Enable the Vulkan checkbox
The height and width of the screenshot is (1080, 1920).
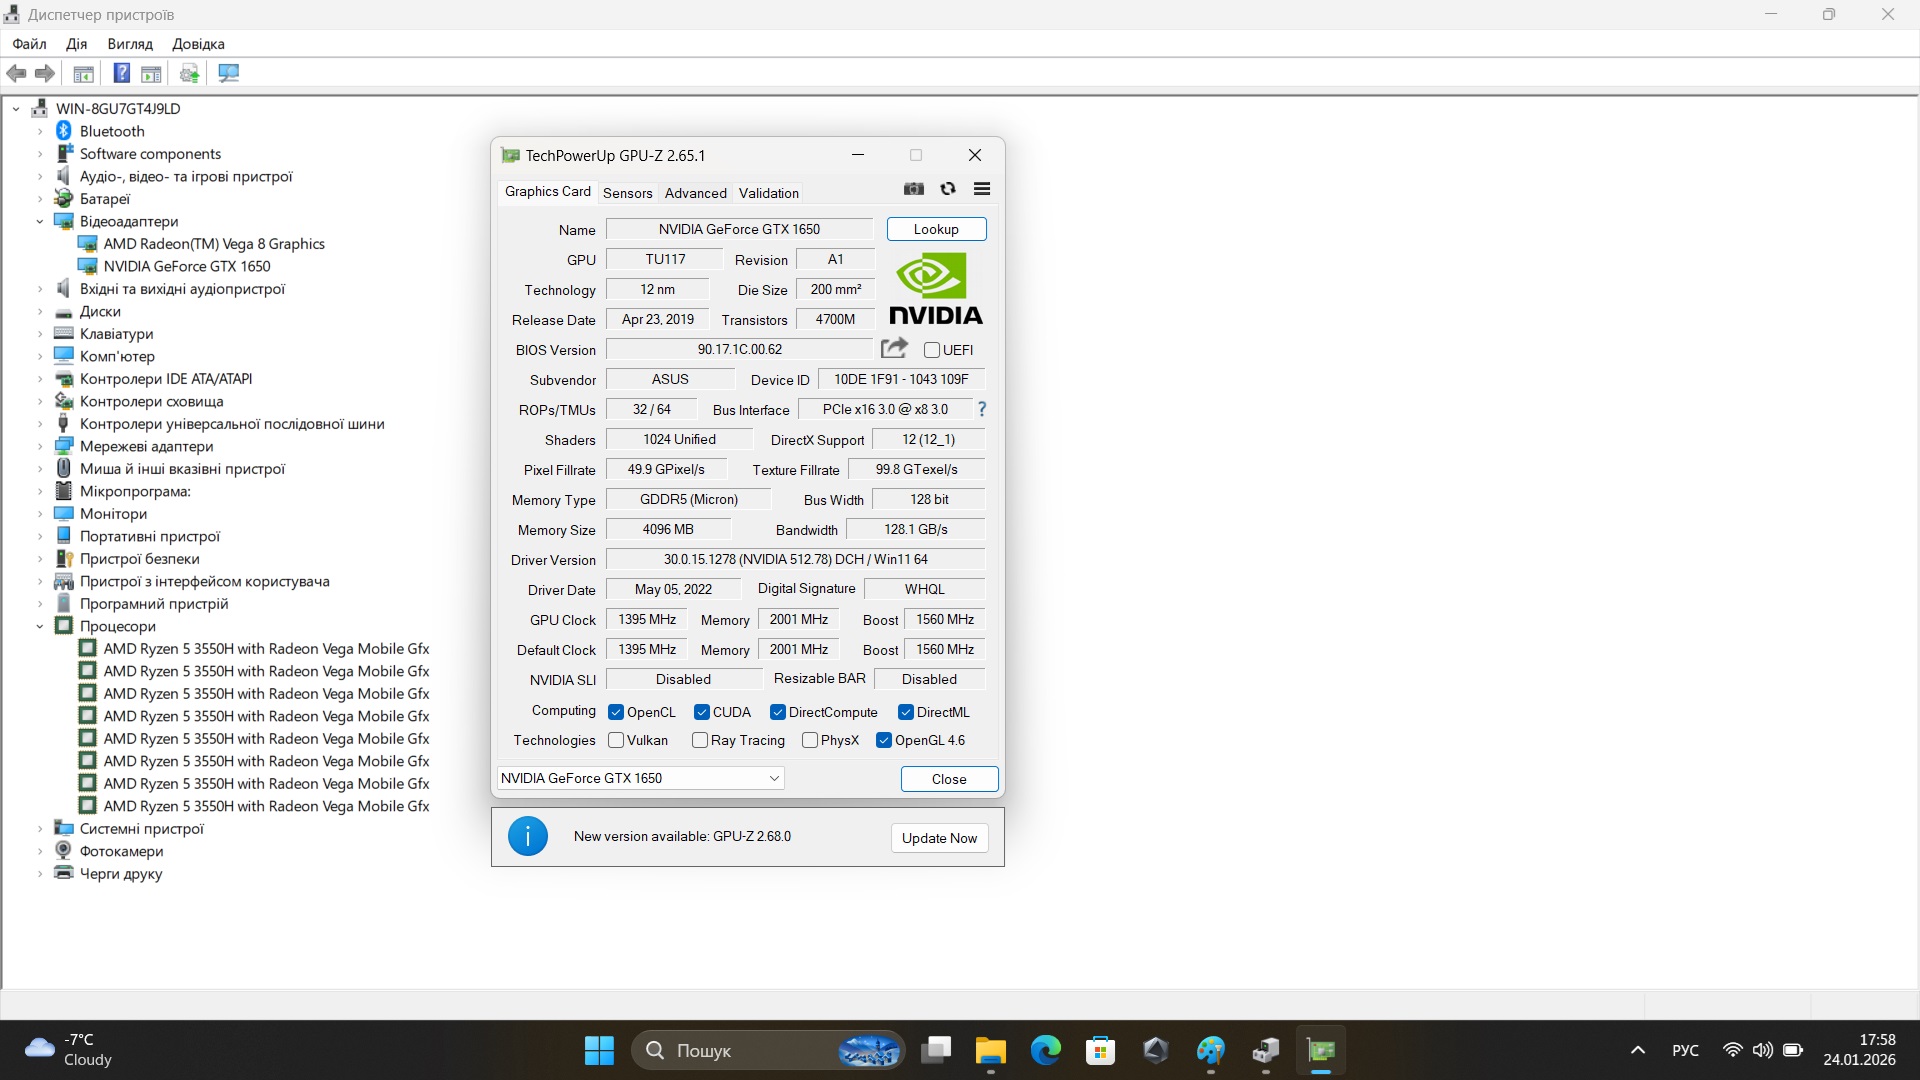pos(616,740)
